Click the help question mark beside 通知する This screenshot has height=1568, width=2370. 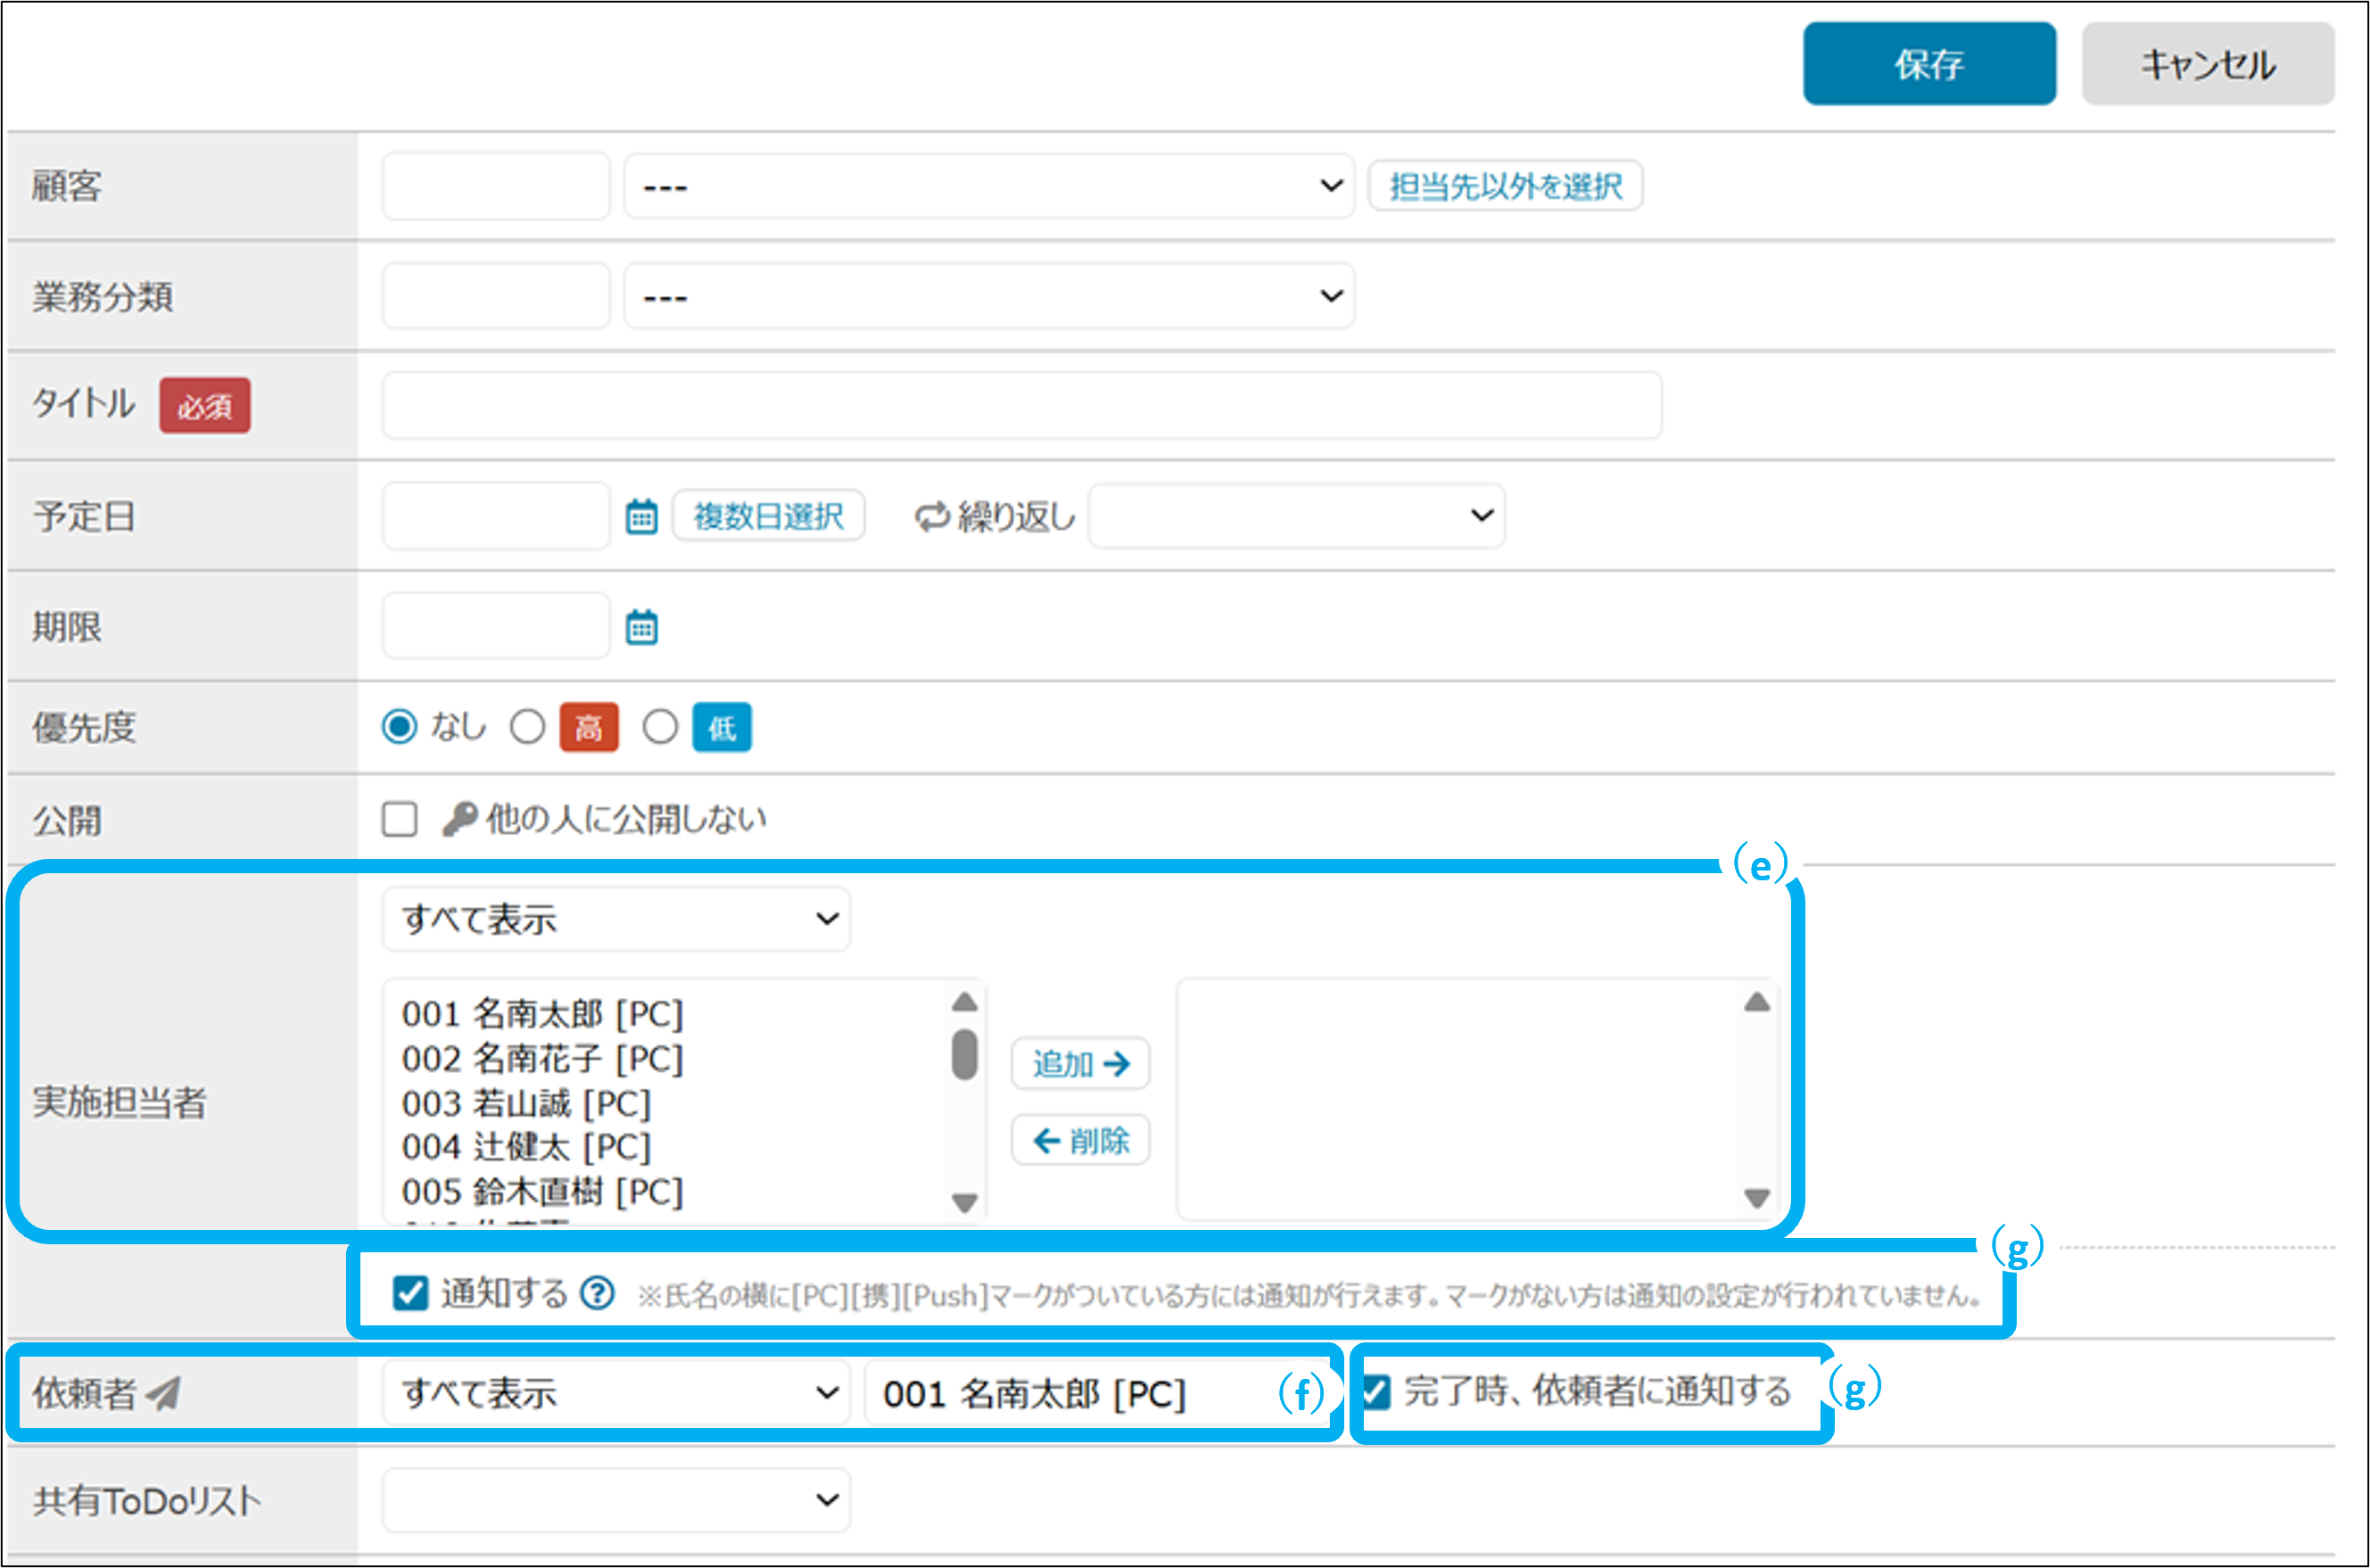598,1293
